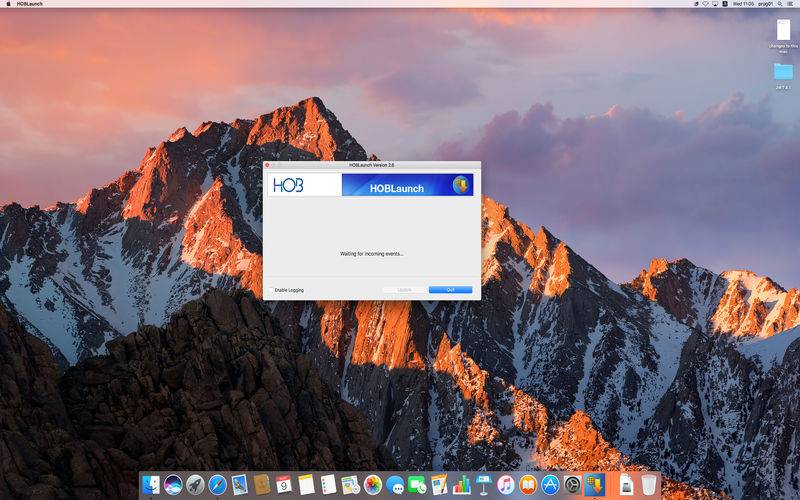
Task: Open Safari compass icon in Dock
Action: [x=217, y=485]
